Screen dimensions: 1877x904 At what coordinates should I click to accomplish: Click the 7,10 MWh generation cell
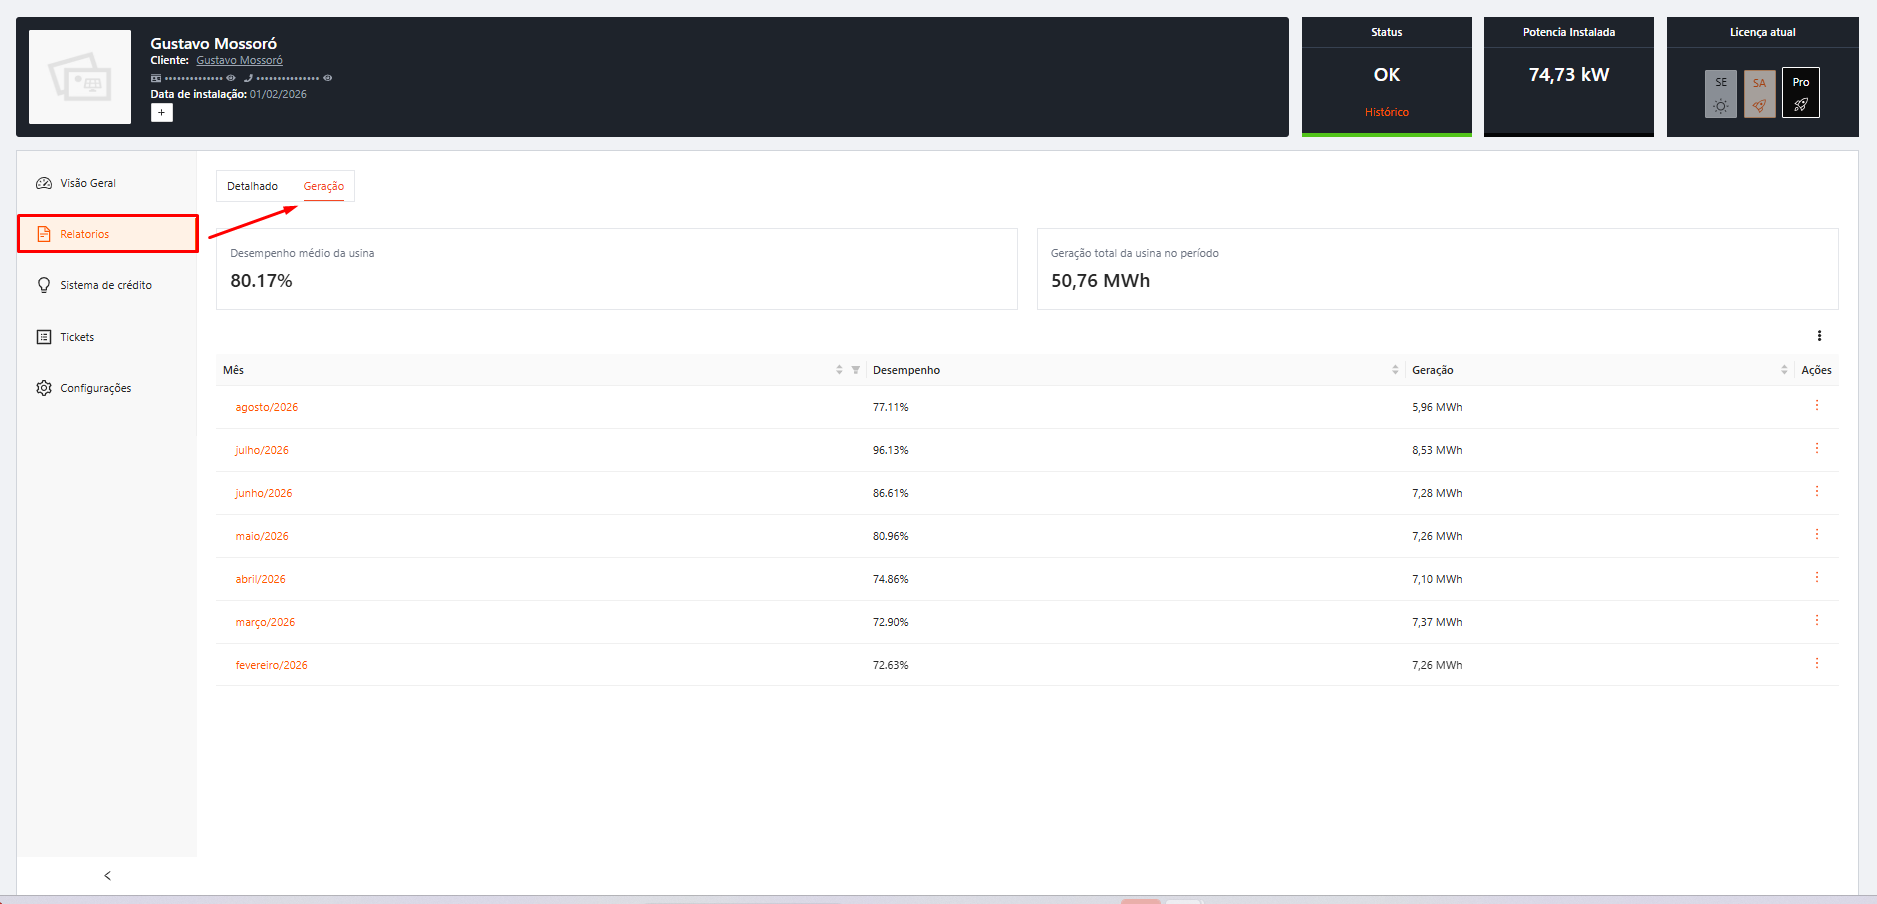click(x=1437, y=579)
